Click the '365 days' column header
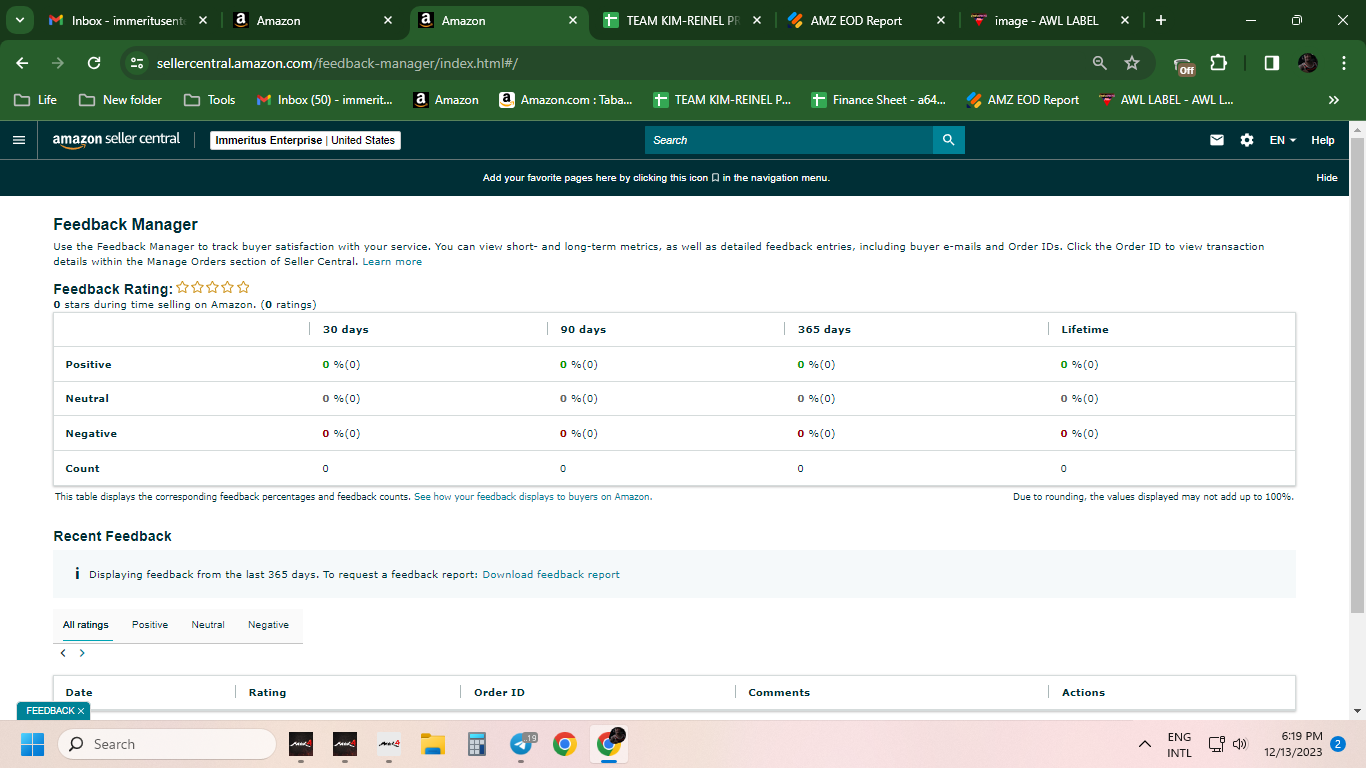The width and height of the screenshot is (1366, 768). 824,329
